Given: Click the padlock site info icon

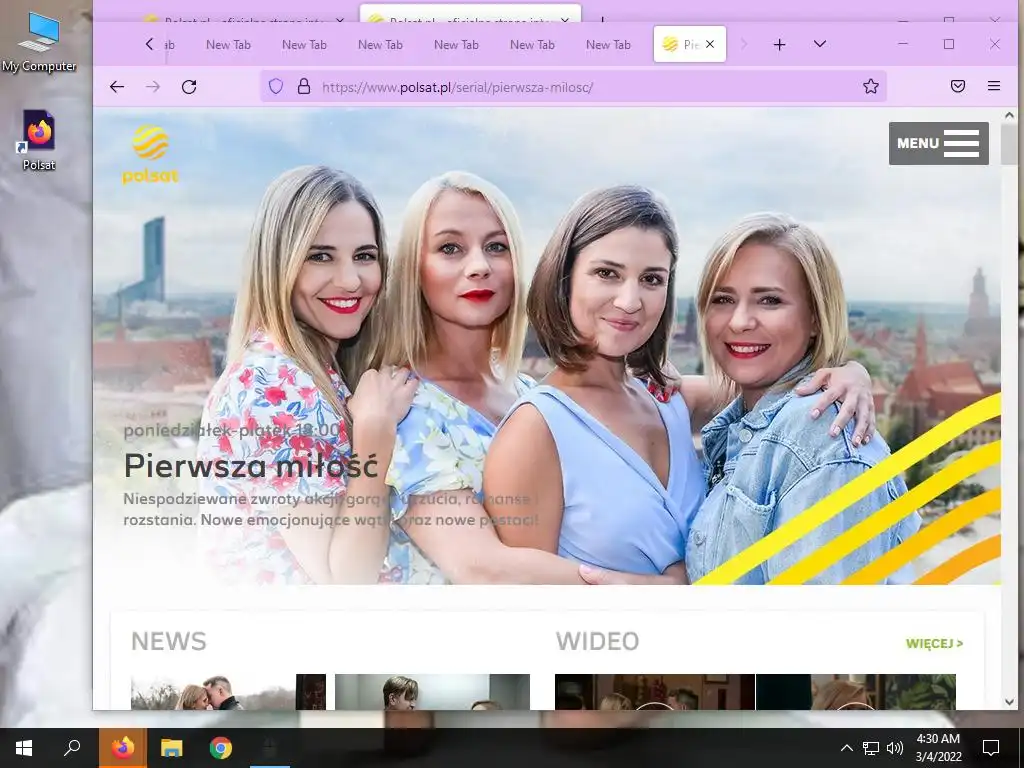Looking at the screenshot, I should 304,86.
